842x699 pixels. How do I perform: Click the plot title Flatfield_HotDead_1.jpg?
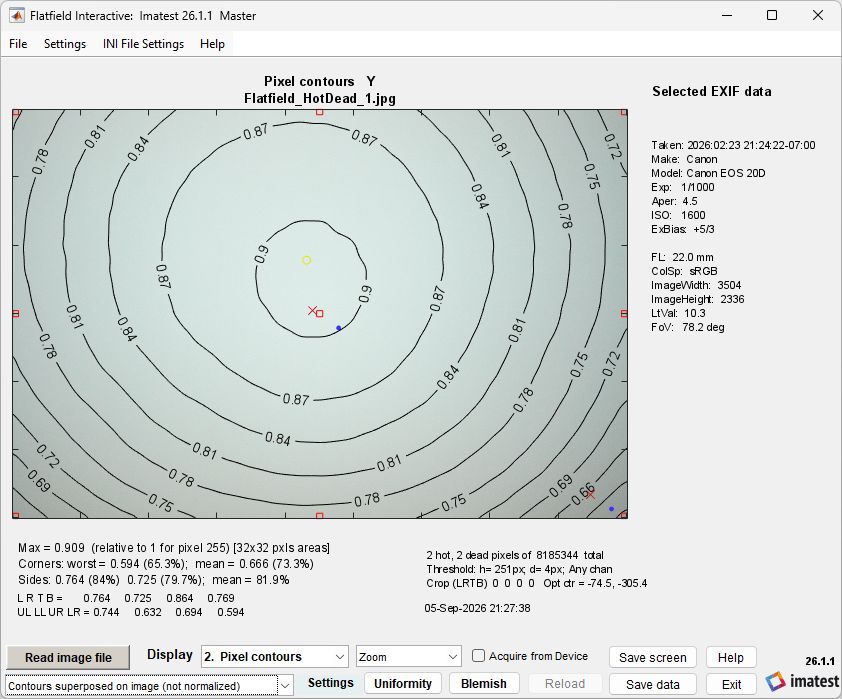(320, 98)
